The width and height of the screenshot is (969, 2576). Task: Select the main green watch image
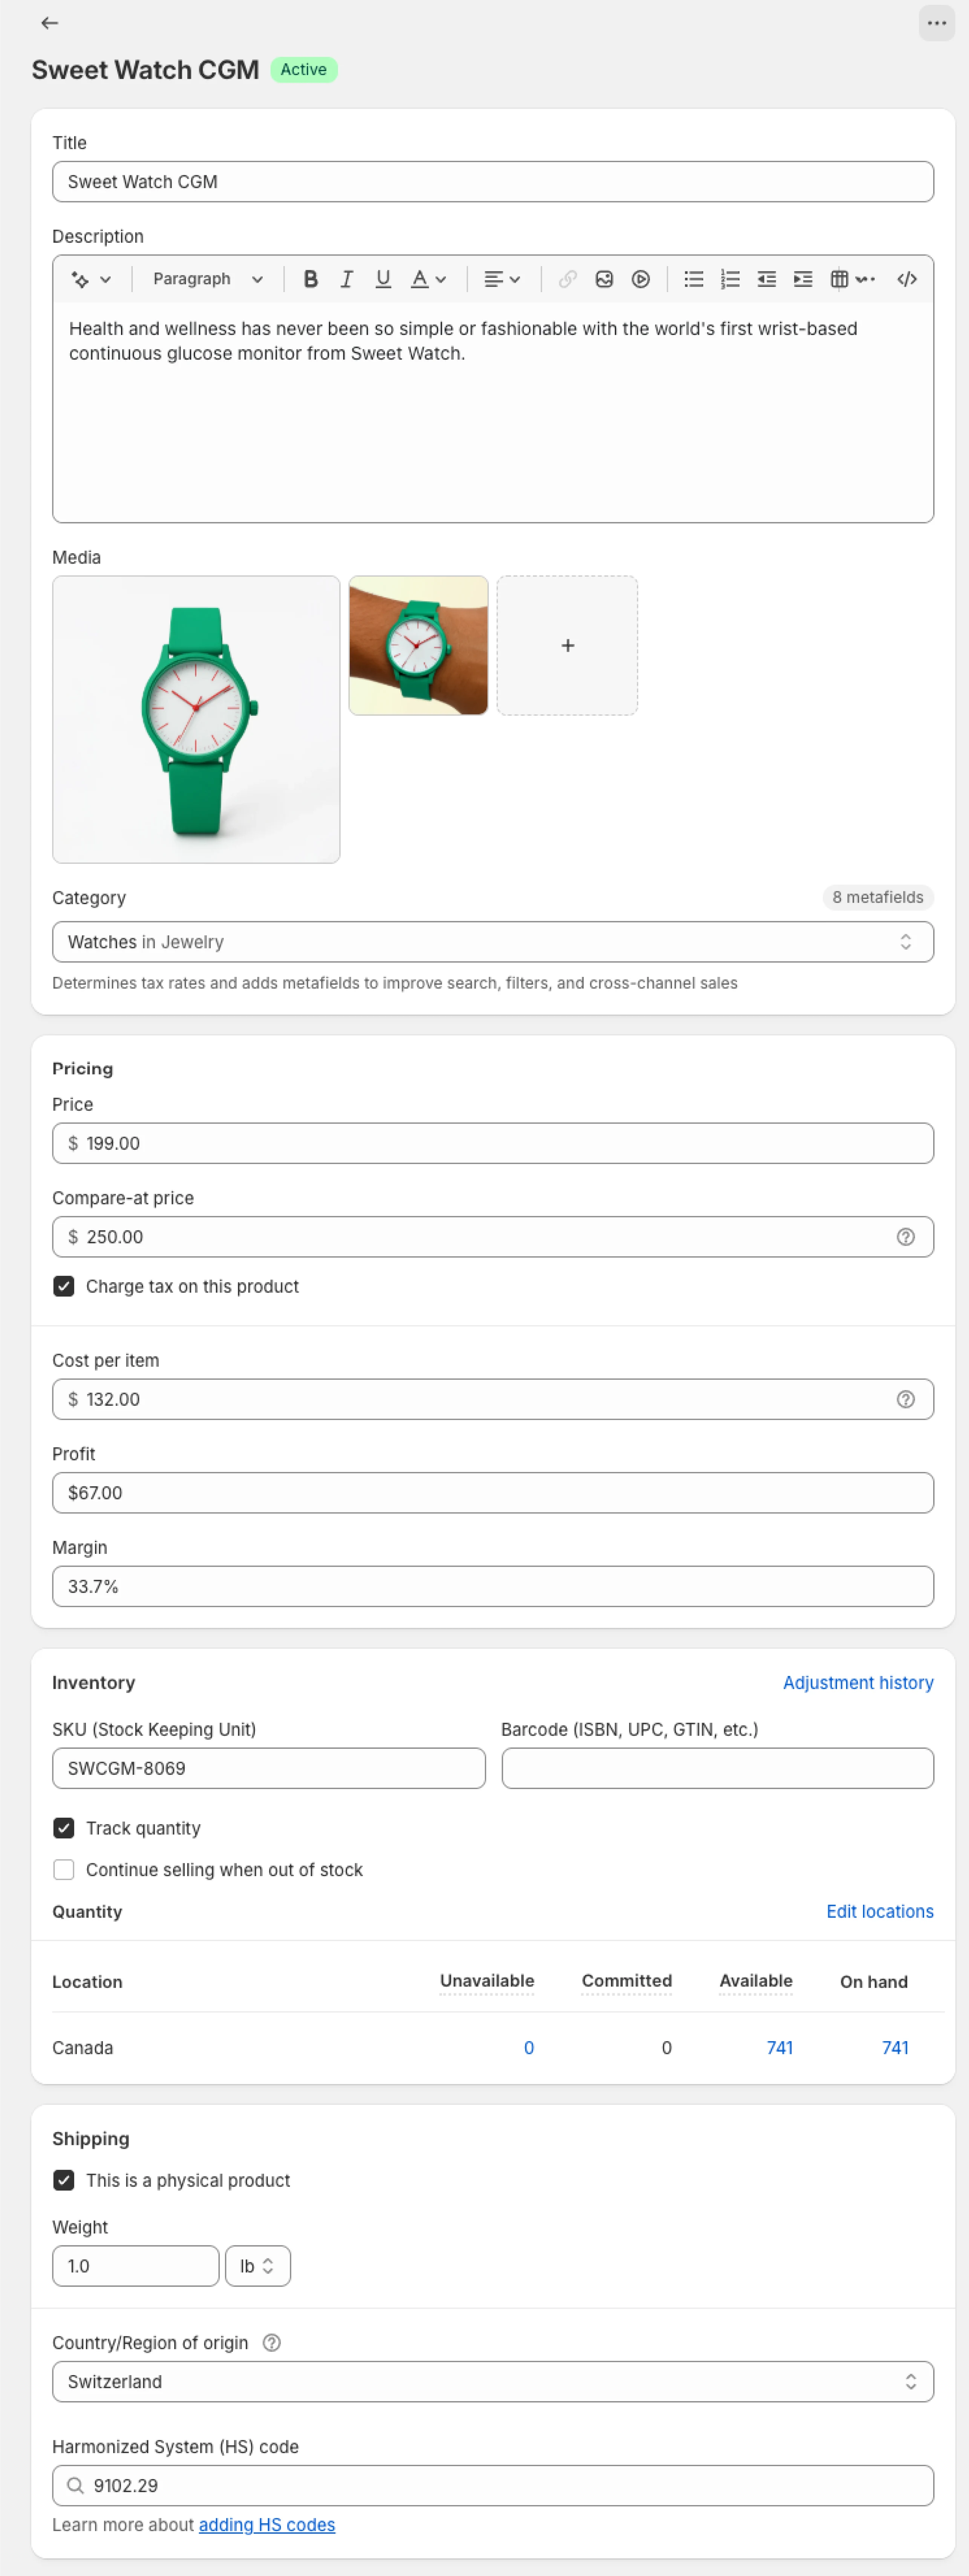[196, 719]
